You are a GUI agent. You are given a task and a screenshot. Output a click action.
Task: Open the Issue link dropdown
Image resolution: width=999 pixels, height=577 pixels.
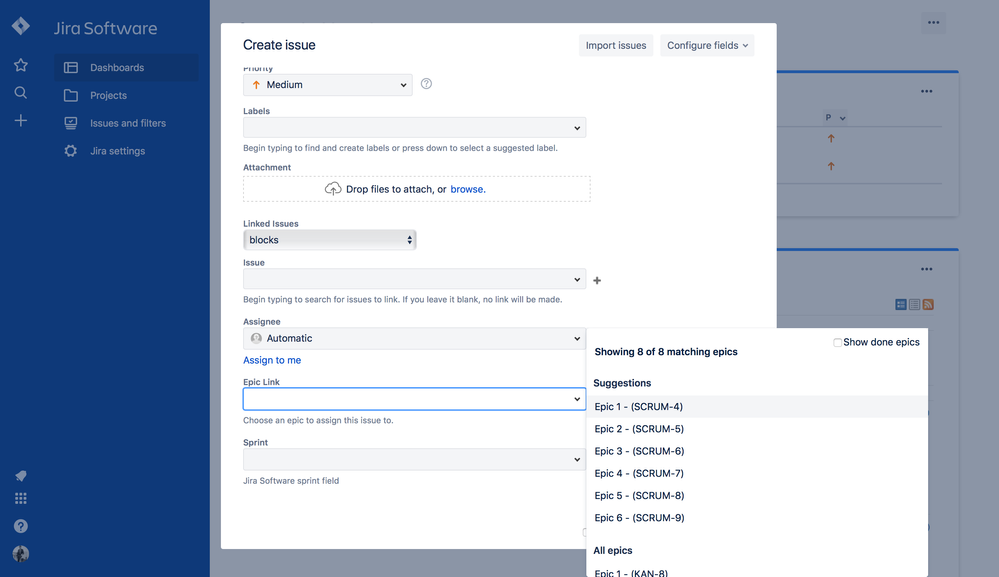pyautogui.click(x=414, y=279)
